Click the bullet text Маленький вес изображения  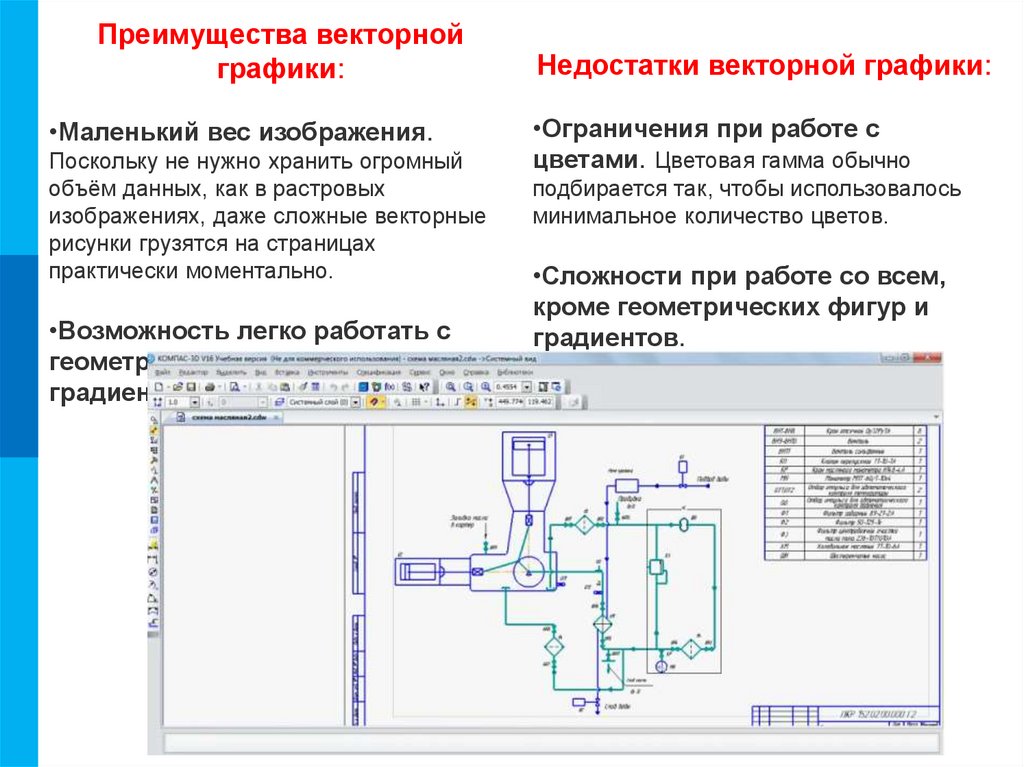coord(240,132)
